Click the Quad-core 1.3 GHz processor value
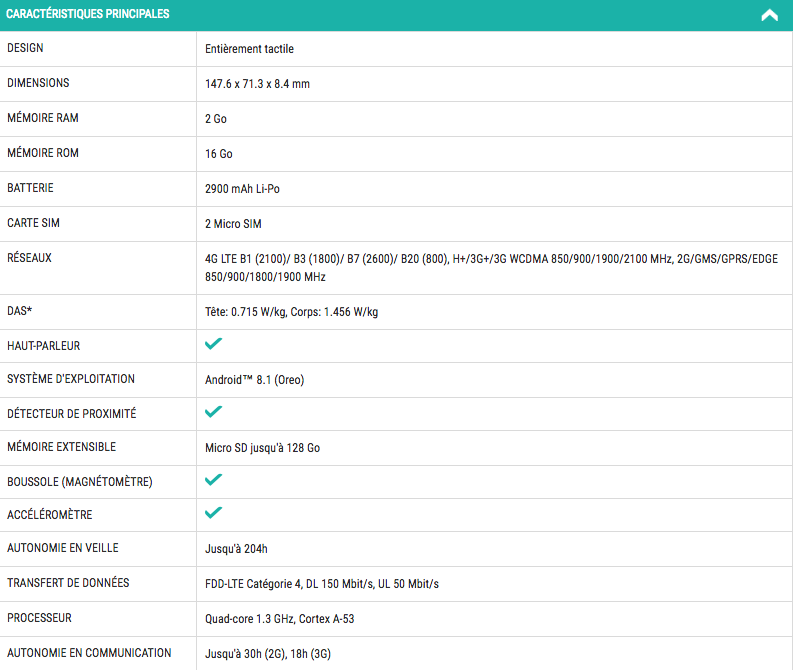The image size is (793, 670). [x=279, y=619]
